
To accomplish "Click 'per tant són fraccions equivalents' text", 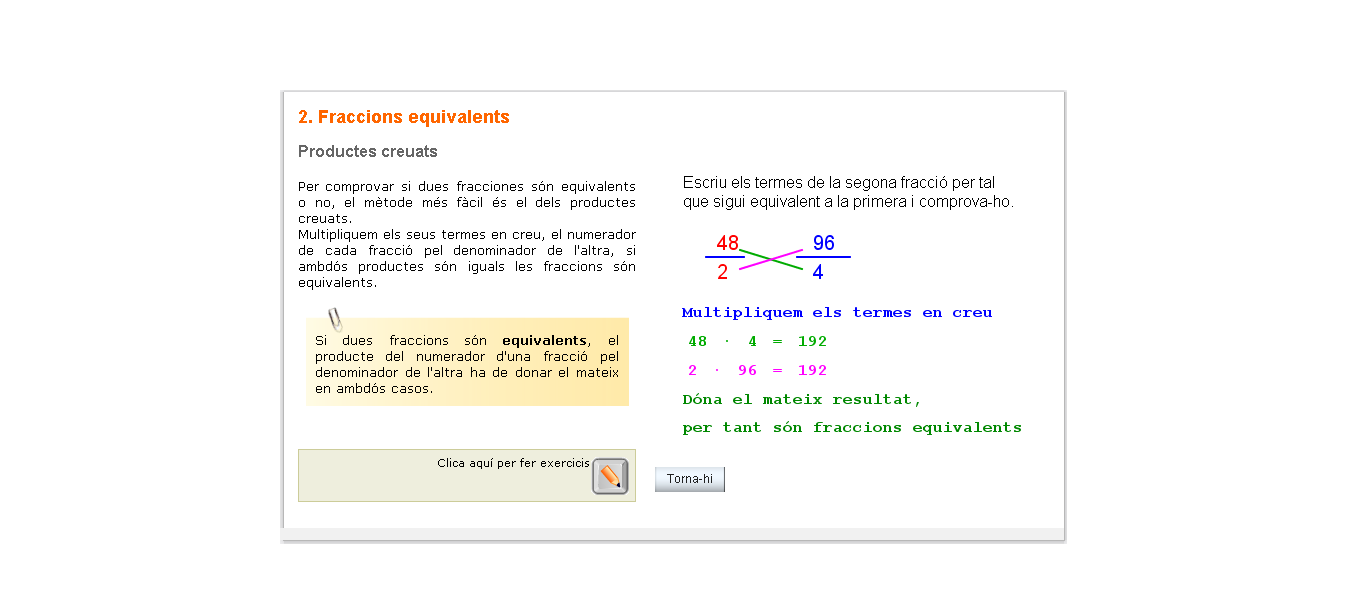I will 852,428.
